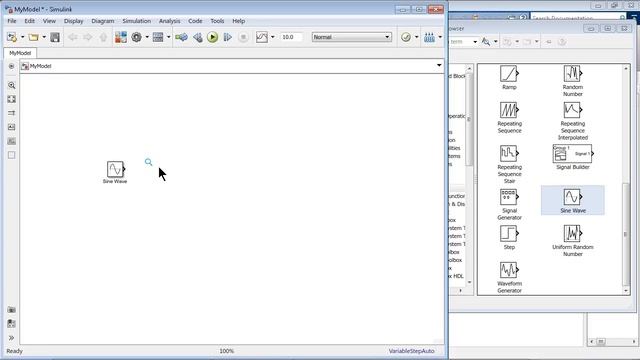
Task: Run the simulation with green play button
Action: pos(212,37)
